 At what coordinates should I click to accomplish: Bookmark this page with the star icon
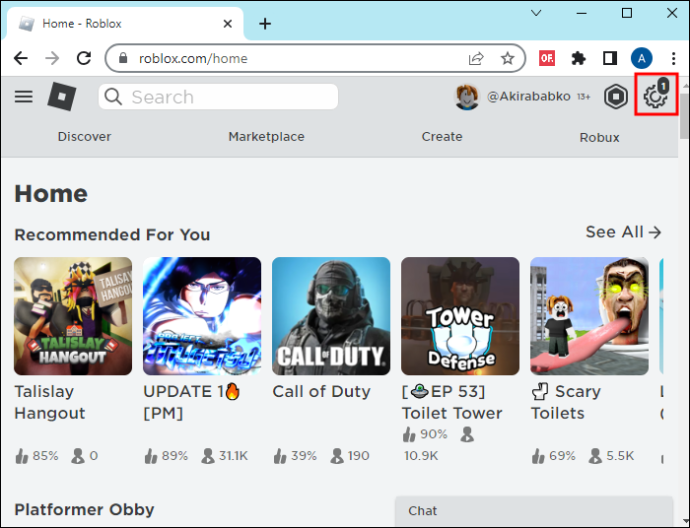pos(507,58)
